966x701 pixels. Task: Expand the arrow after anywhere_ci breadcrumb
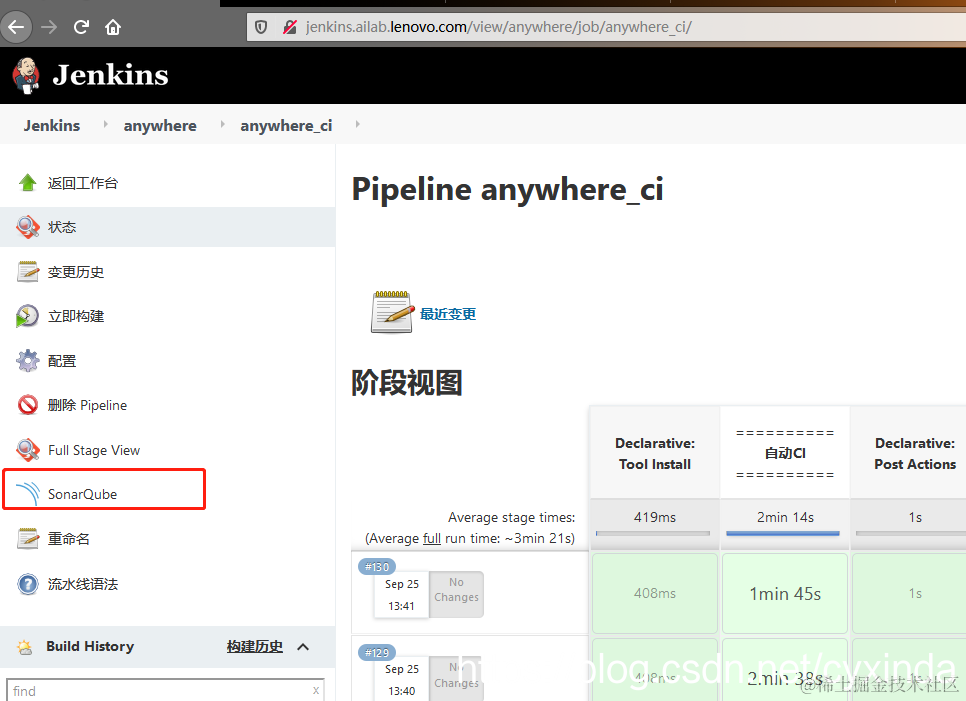click(x=357, y=124)
